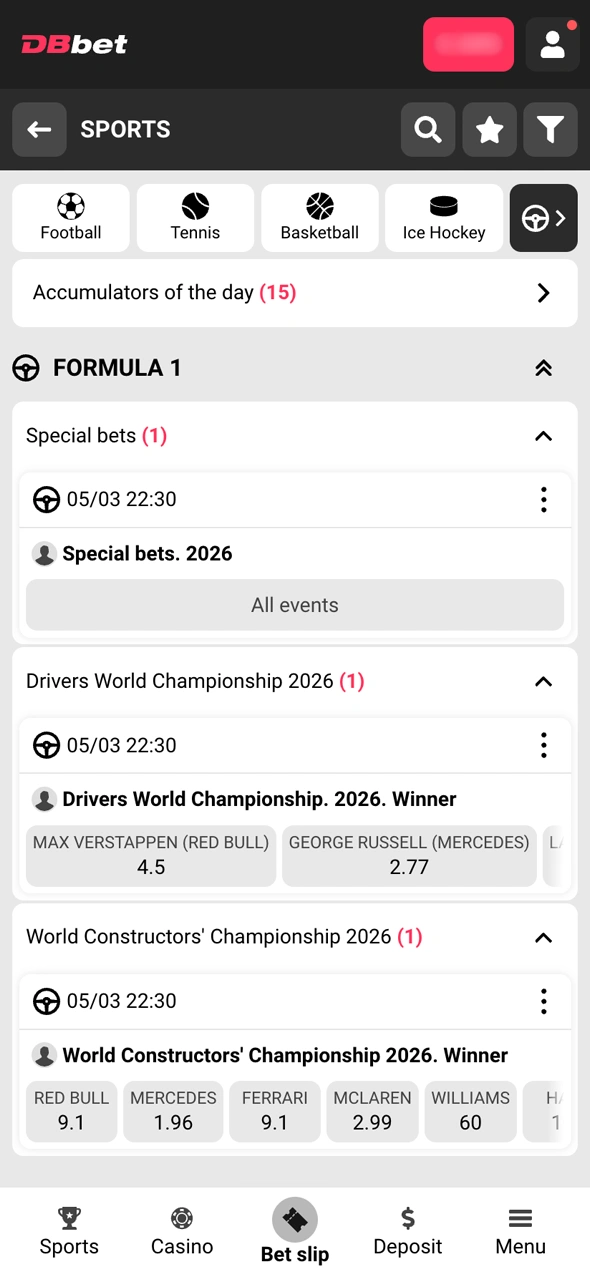The width and height of the screenshot is (590, 1280).
Task: Select Max Verstappen at odds 4.5
Action: point(150,855)
